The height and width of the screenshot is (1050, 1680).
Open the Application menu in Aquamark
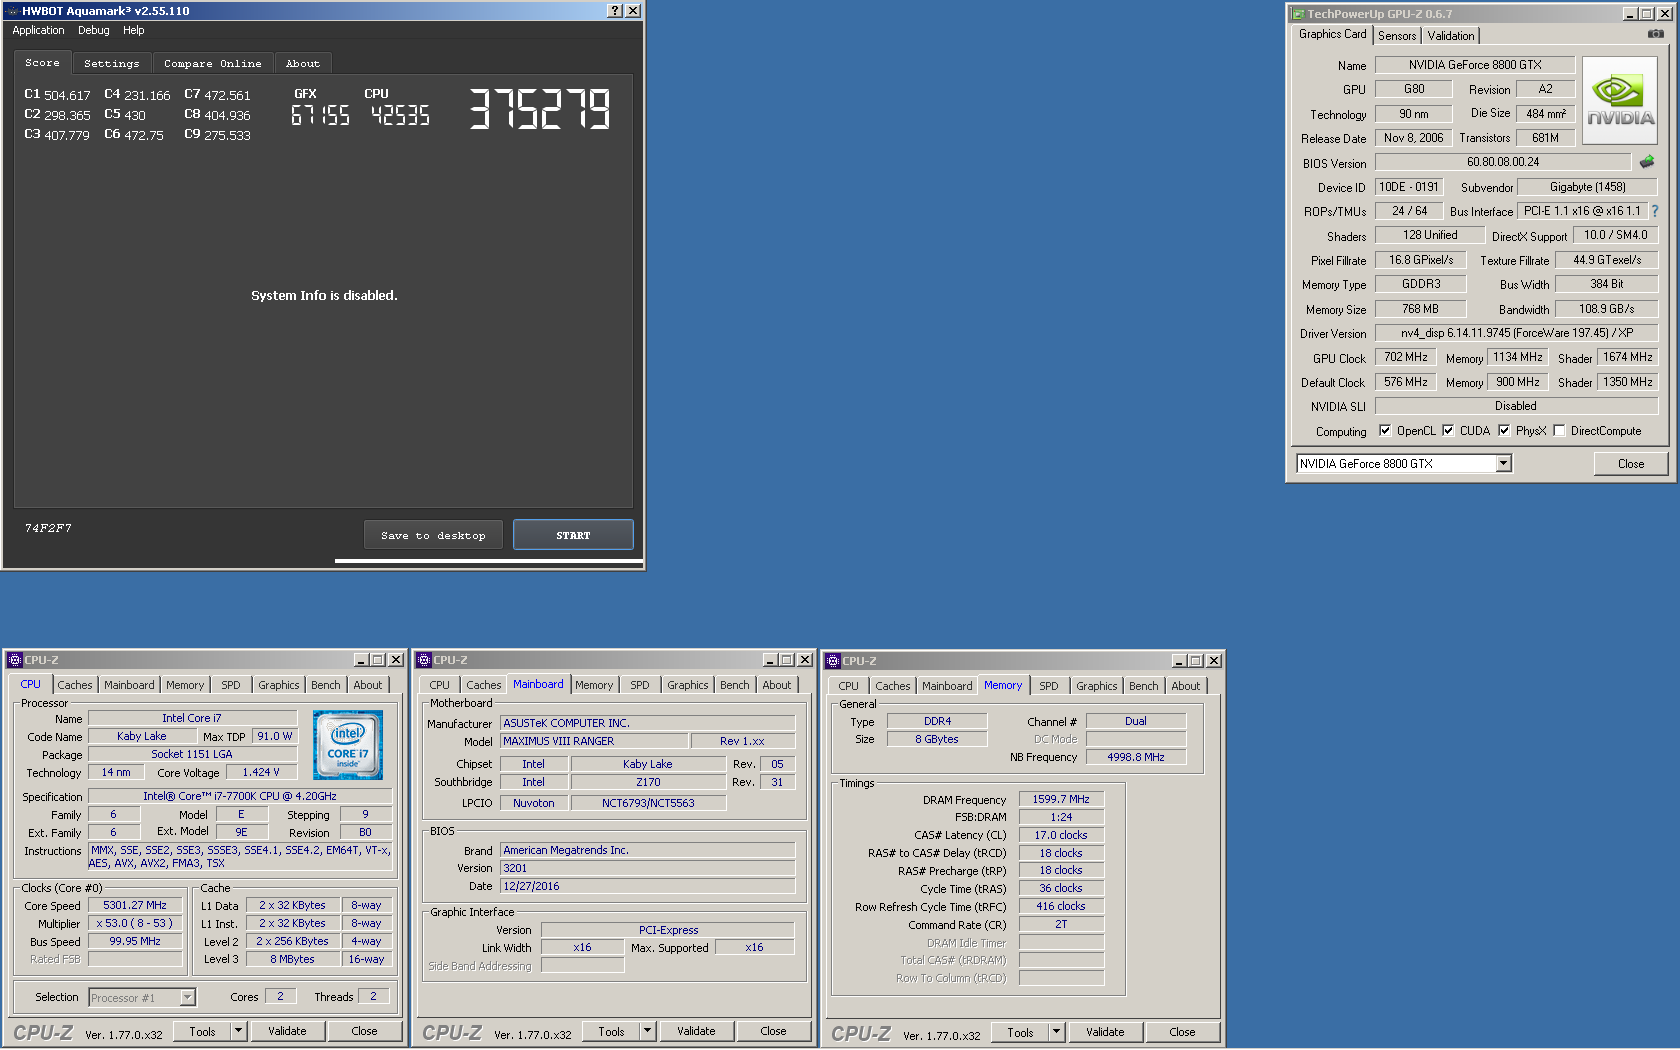pyautogui.click(x=38, y=30)
